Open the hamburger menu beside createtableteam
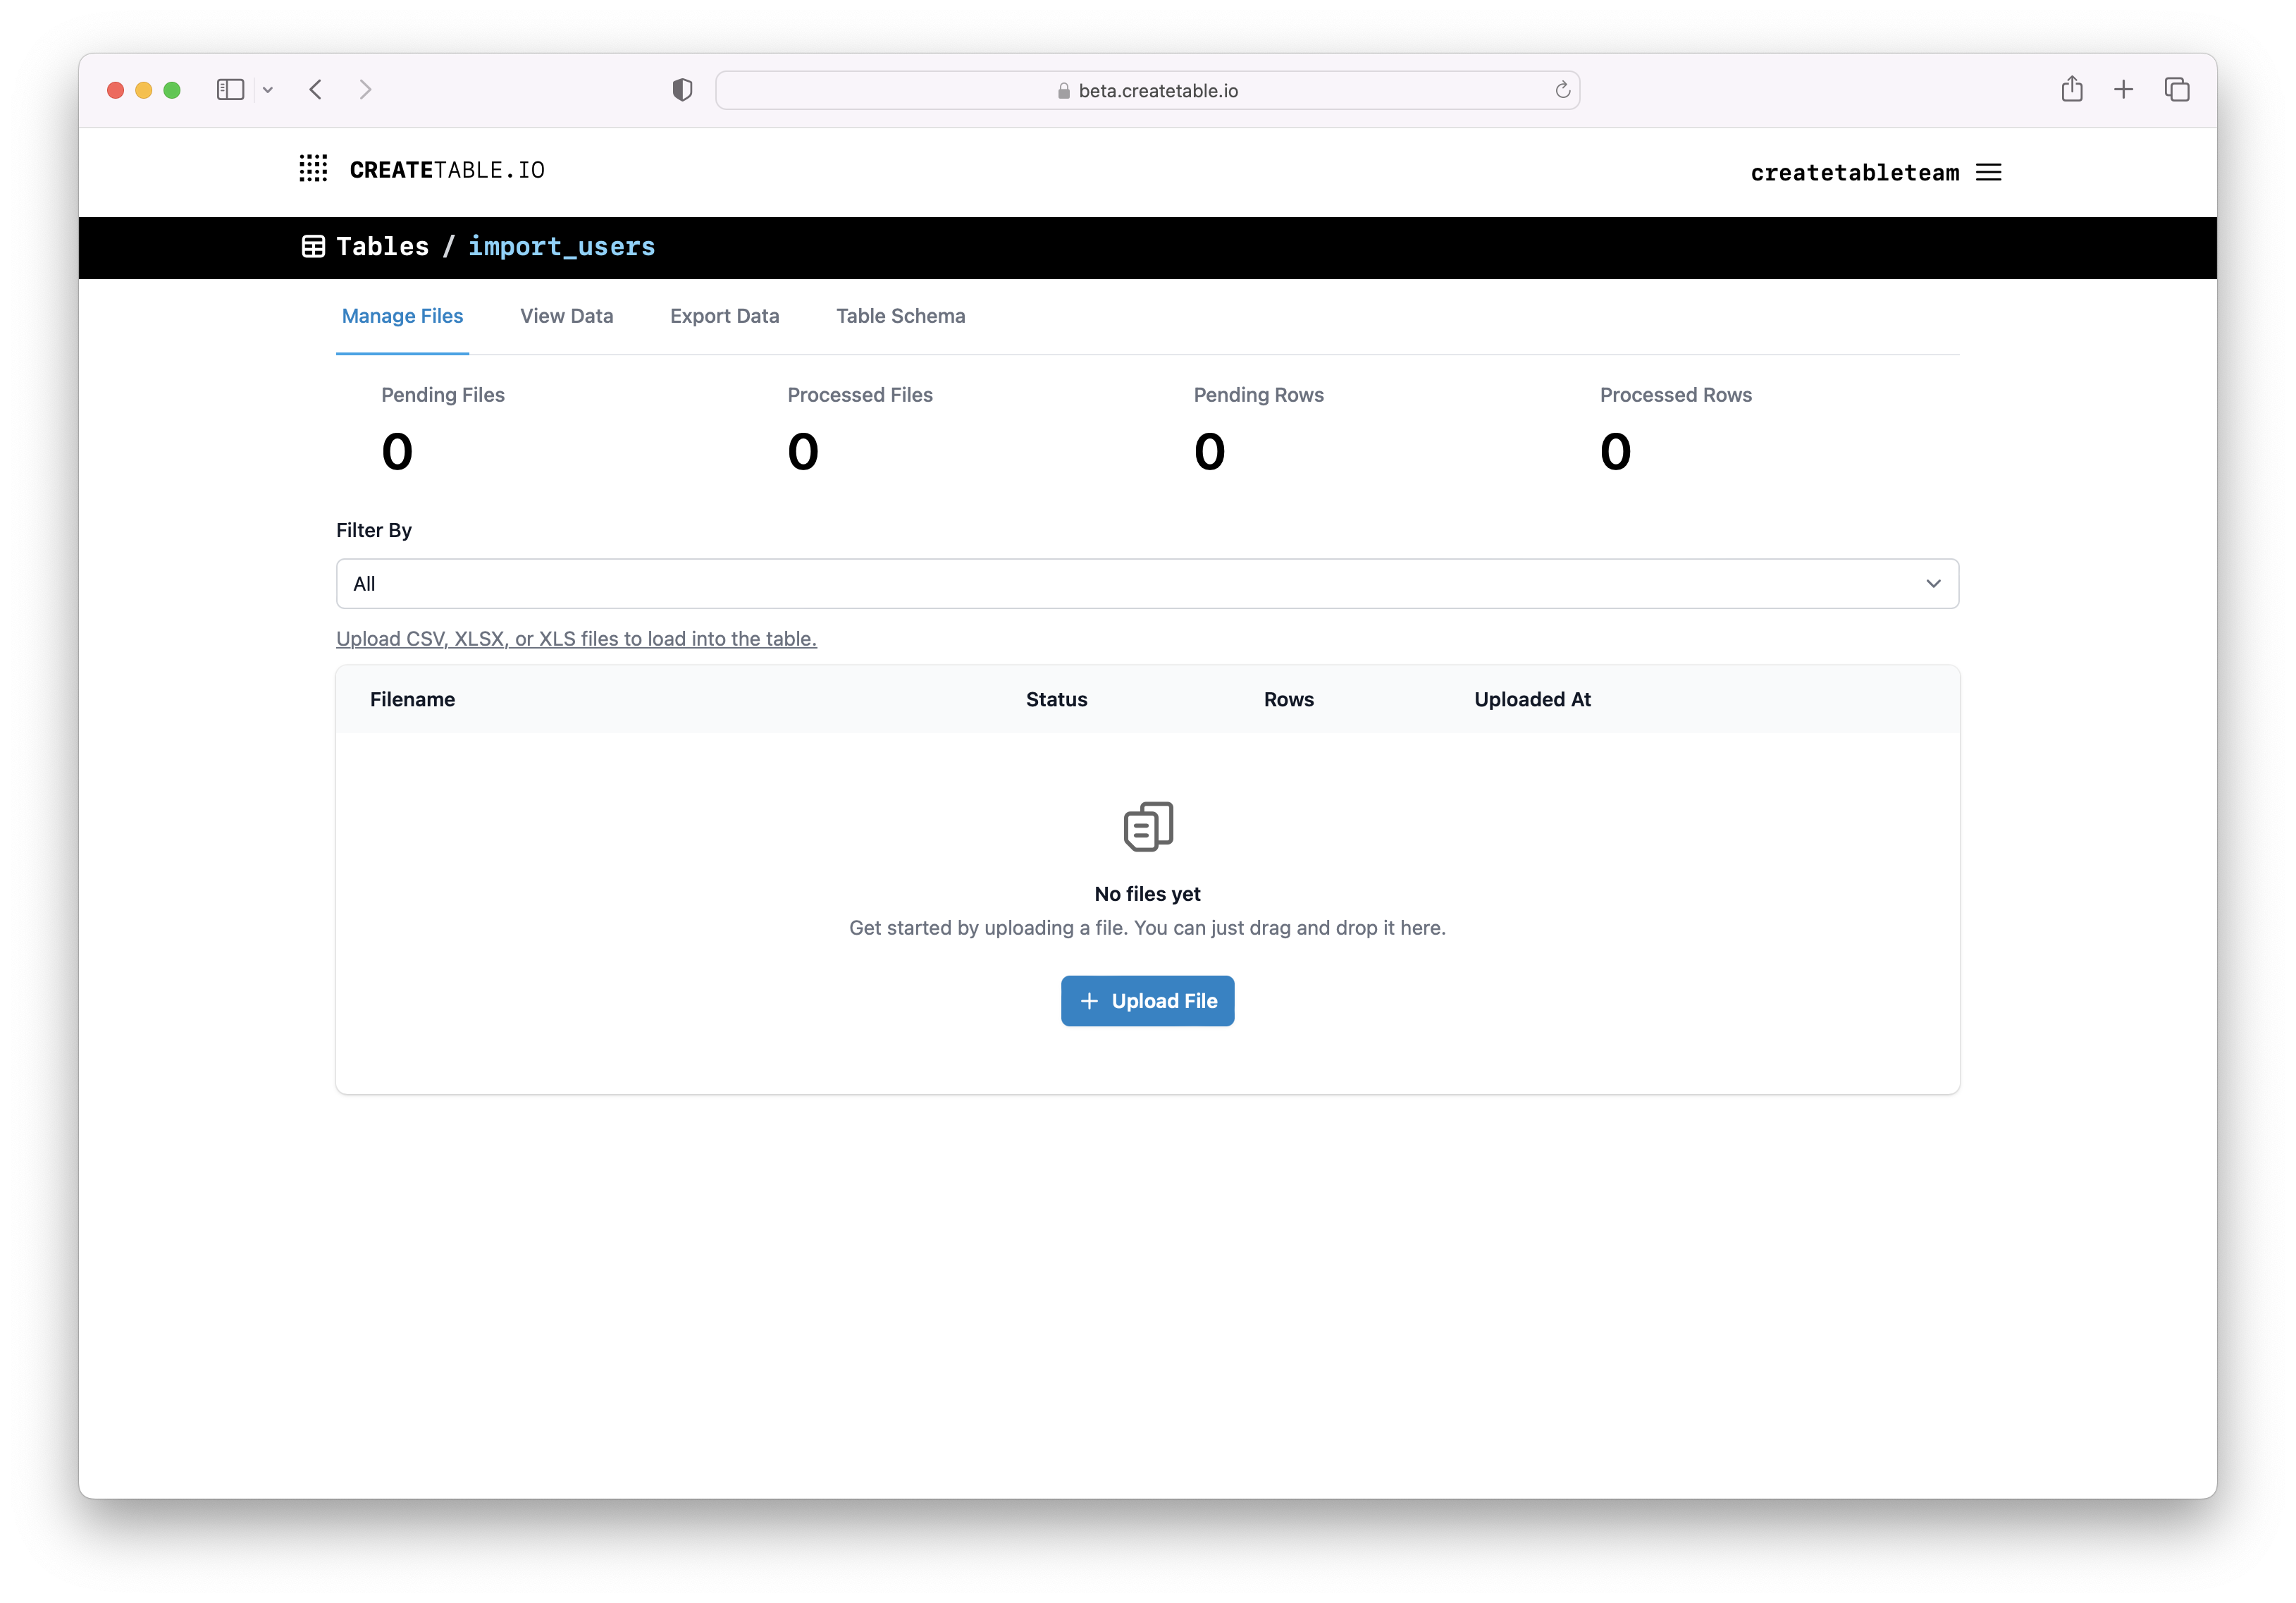2296x1603 pixels. coord(1989,172)
